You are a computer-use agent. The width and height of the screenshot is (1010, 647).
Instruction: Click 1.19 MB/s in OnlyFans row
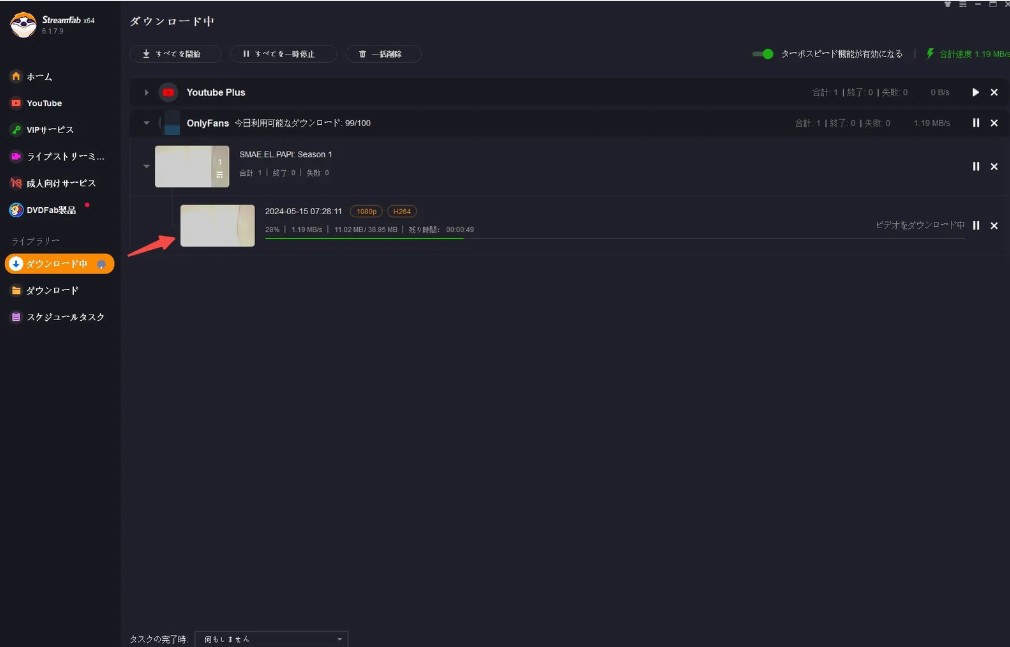click(931, 123)
